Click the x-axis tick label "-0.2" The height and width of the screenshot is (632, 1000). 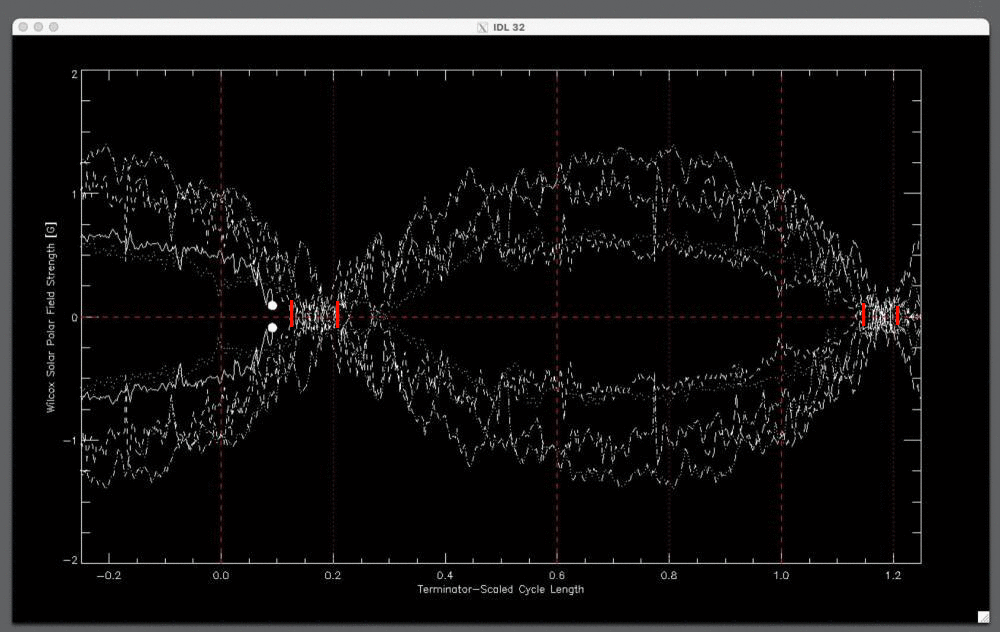[108, 576]
